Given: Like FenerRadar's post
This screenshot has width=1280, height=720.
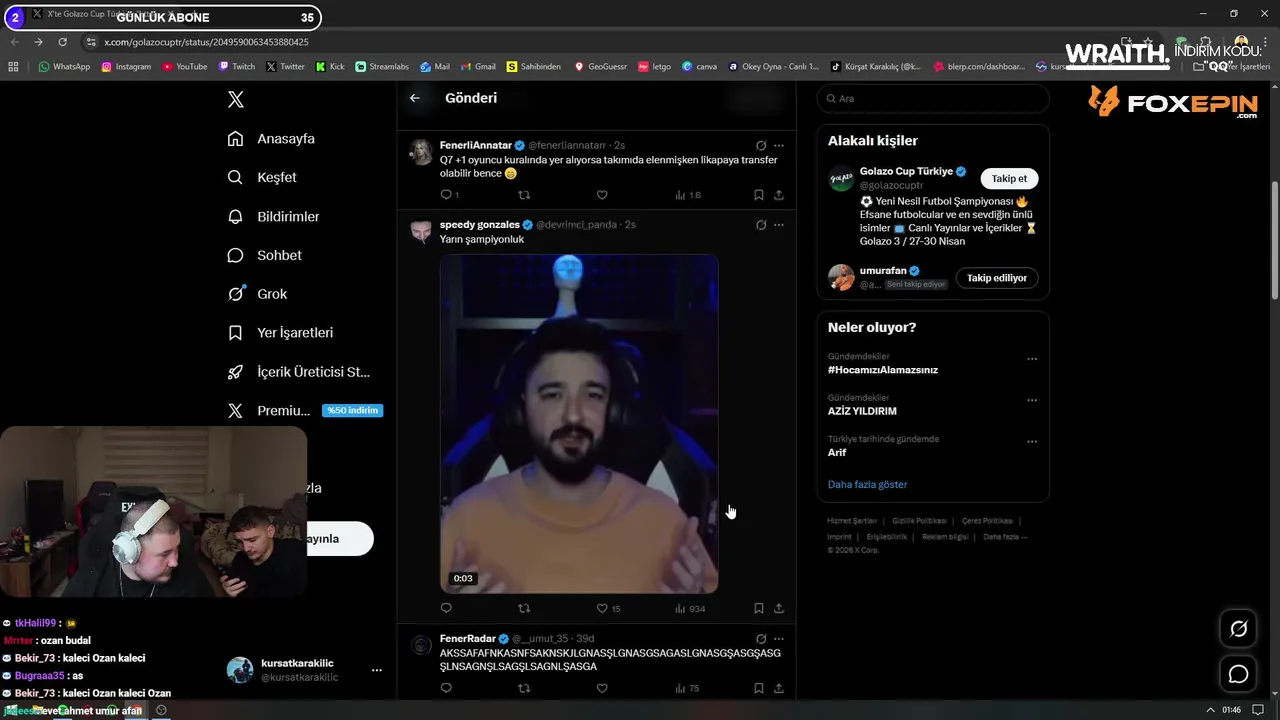Looking at the screenshot, I should [602, 688].
